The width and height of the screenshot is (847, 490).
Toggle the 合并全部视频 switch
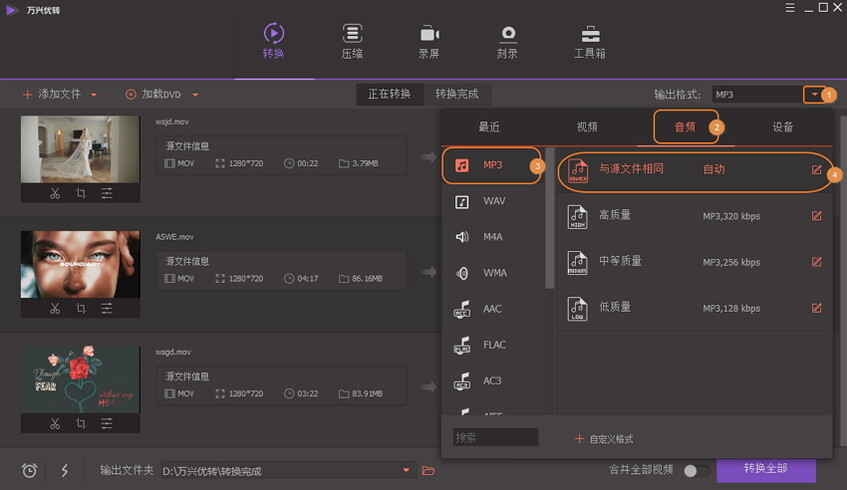coord(697,471)
